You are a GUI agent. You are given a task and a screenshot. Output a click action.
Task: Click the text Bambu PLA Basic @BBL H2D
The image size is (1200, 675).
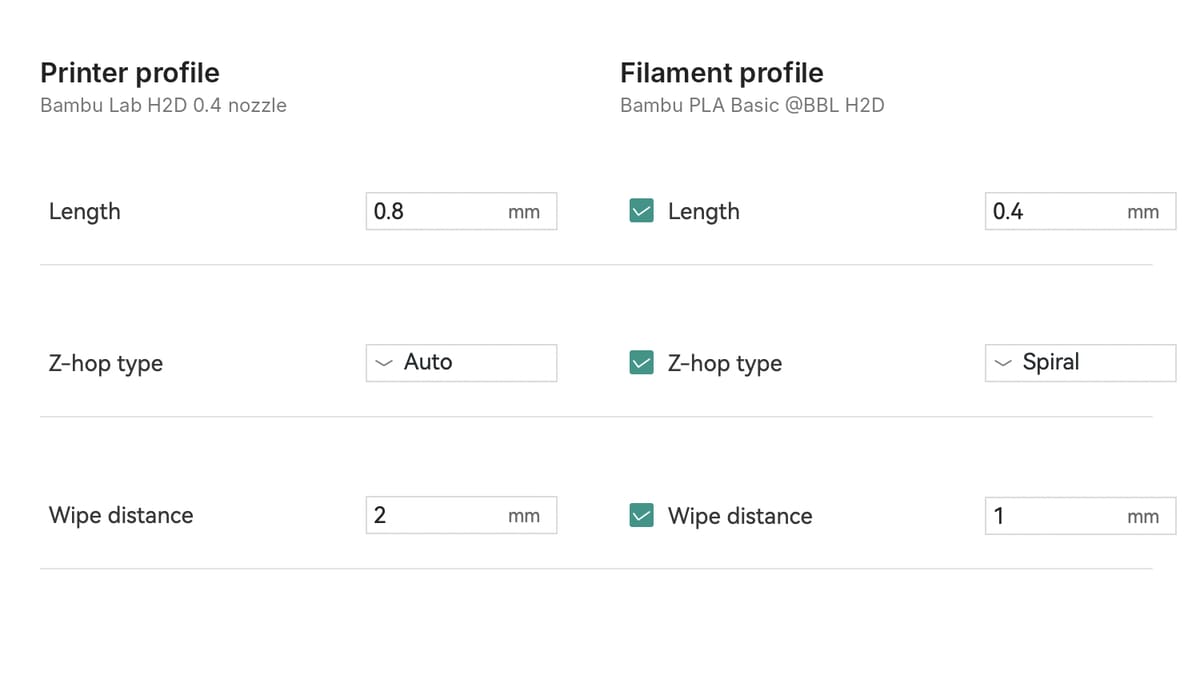click(x=752, y=105)
